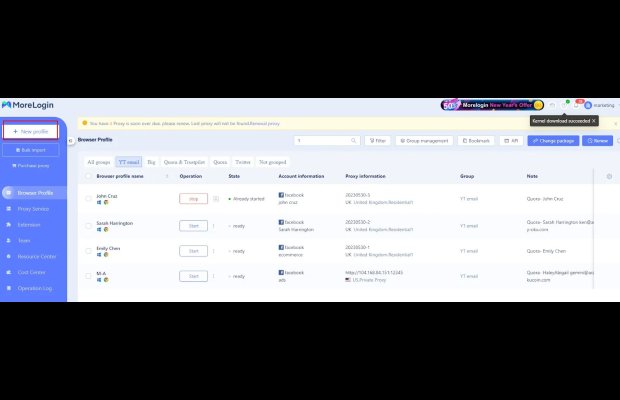Select the checkbox for John Cruz
The width and height of the screenshot is (620, 400).
[88, 199]
